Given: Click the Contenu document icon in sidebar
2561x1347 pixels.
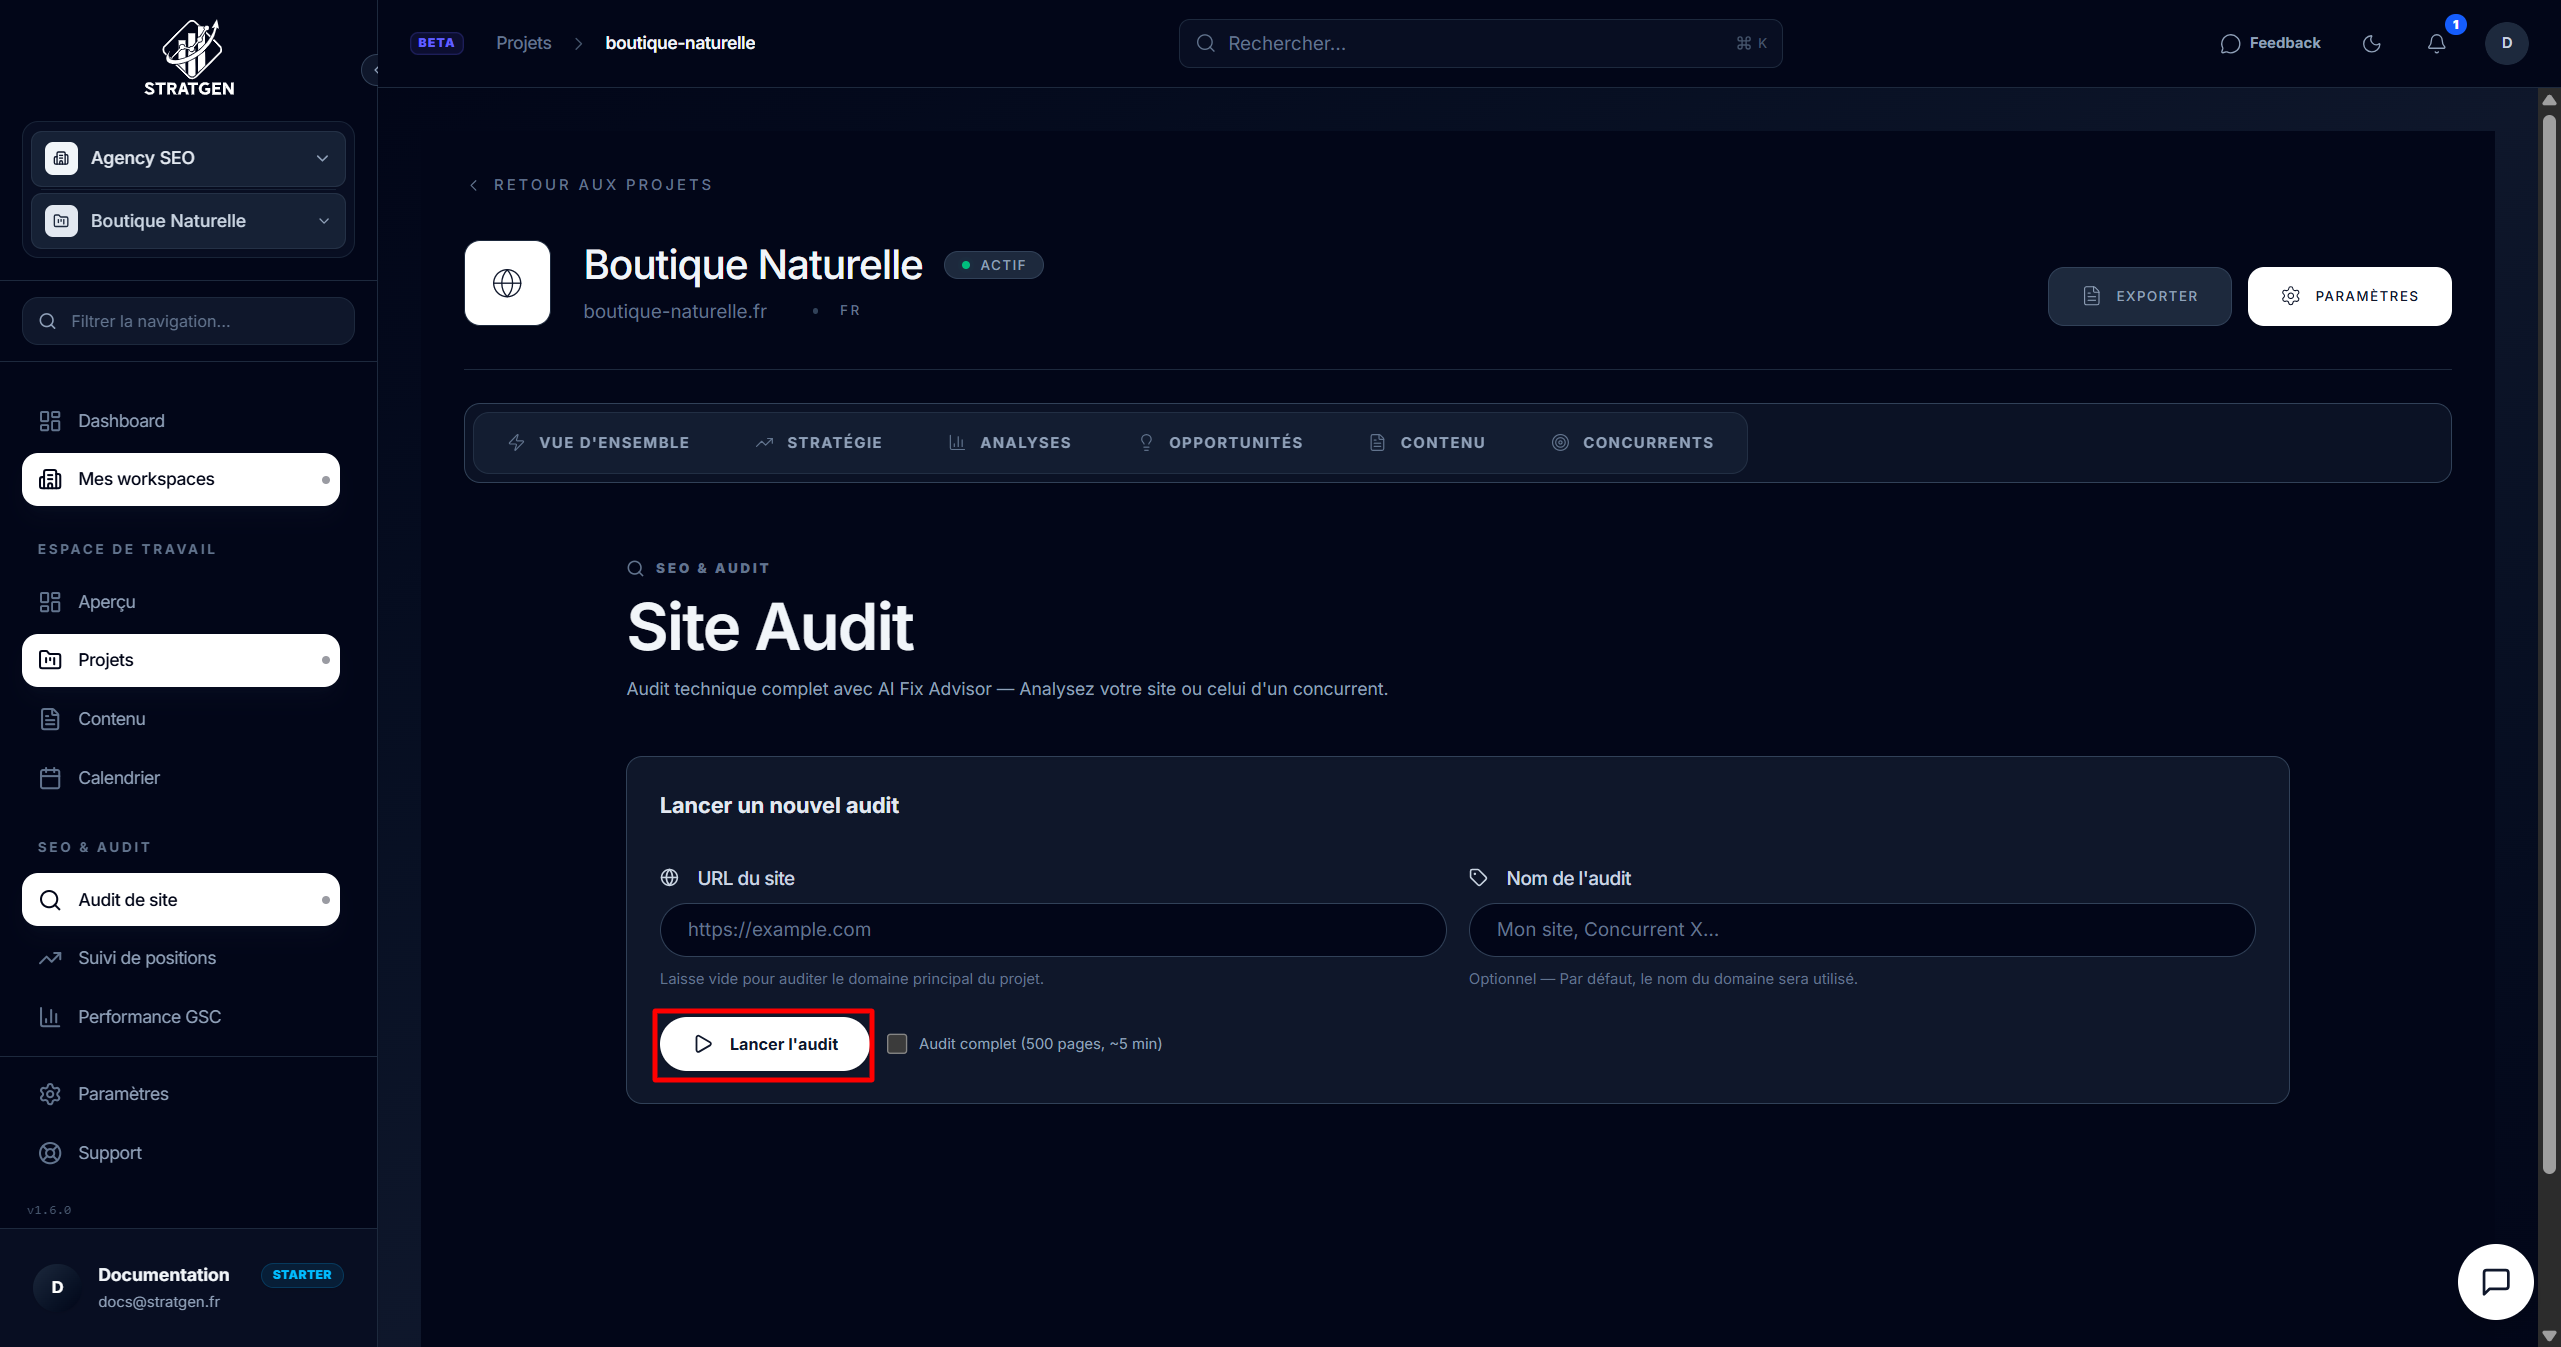Looking at the screenshot, I should (50, 718).
